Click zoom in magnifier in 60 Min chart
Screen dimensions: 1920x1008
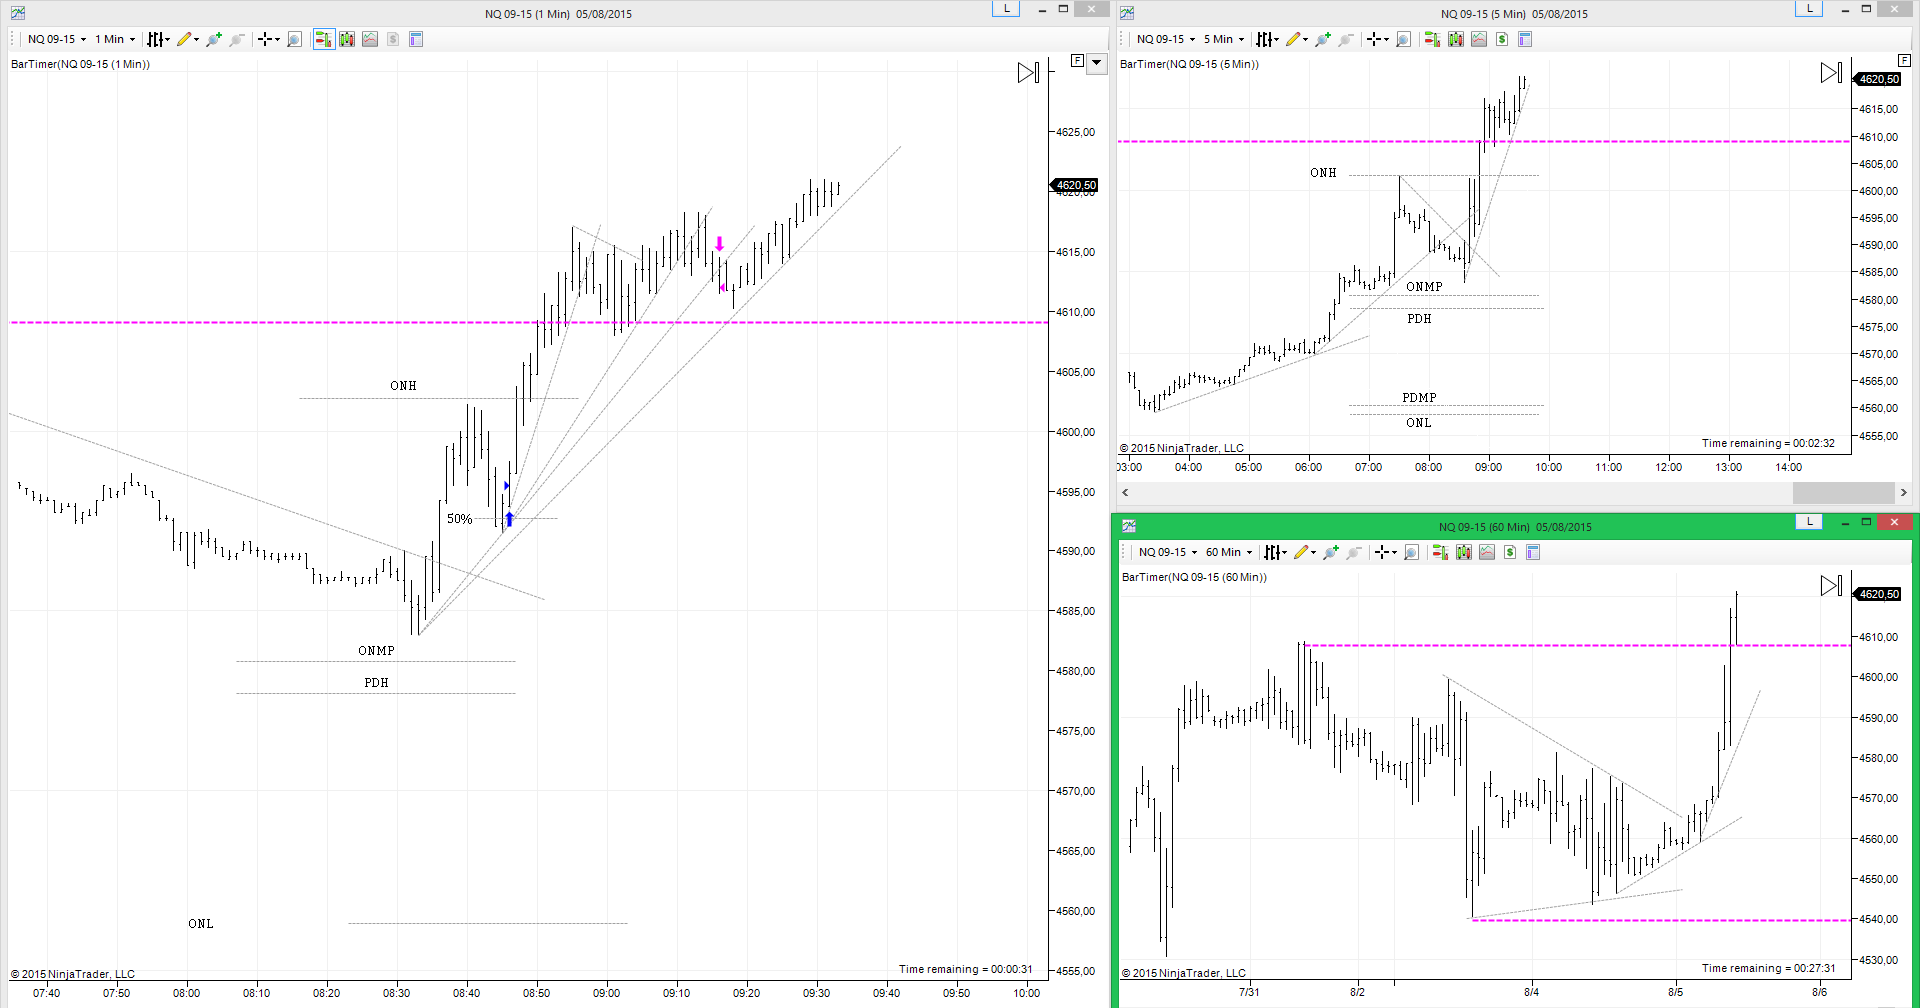coord(1331,552)
